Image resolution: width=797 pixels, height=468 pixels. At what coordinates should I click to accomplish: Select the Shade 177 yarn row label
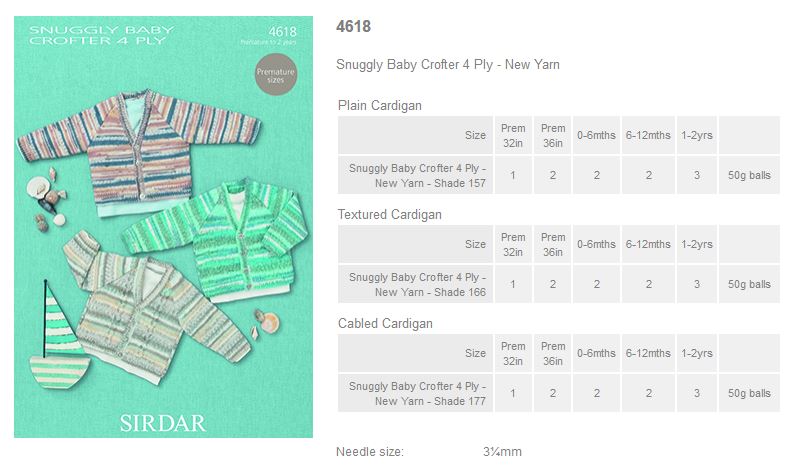415,393
